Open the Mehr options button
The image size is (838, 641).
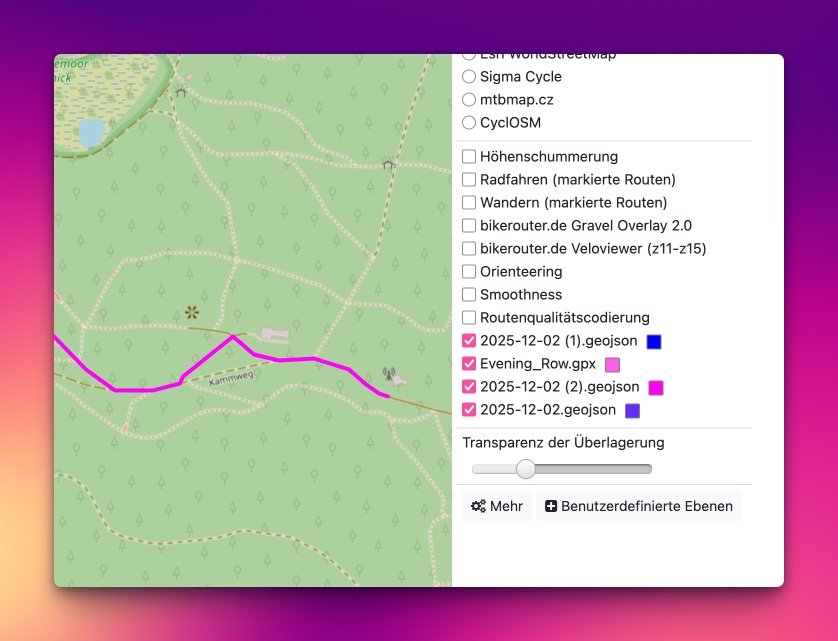point(497,506)
